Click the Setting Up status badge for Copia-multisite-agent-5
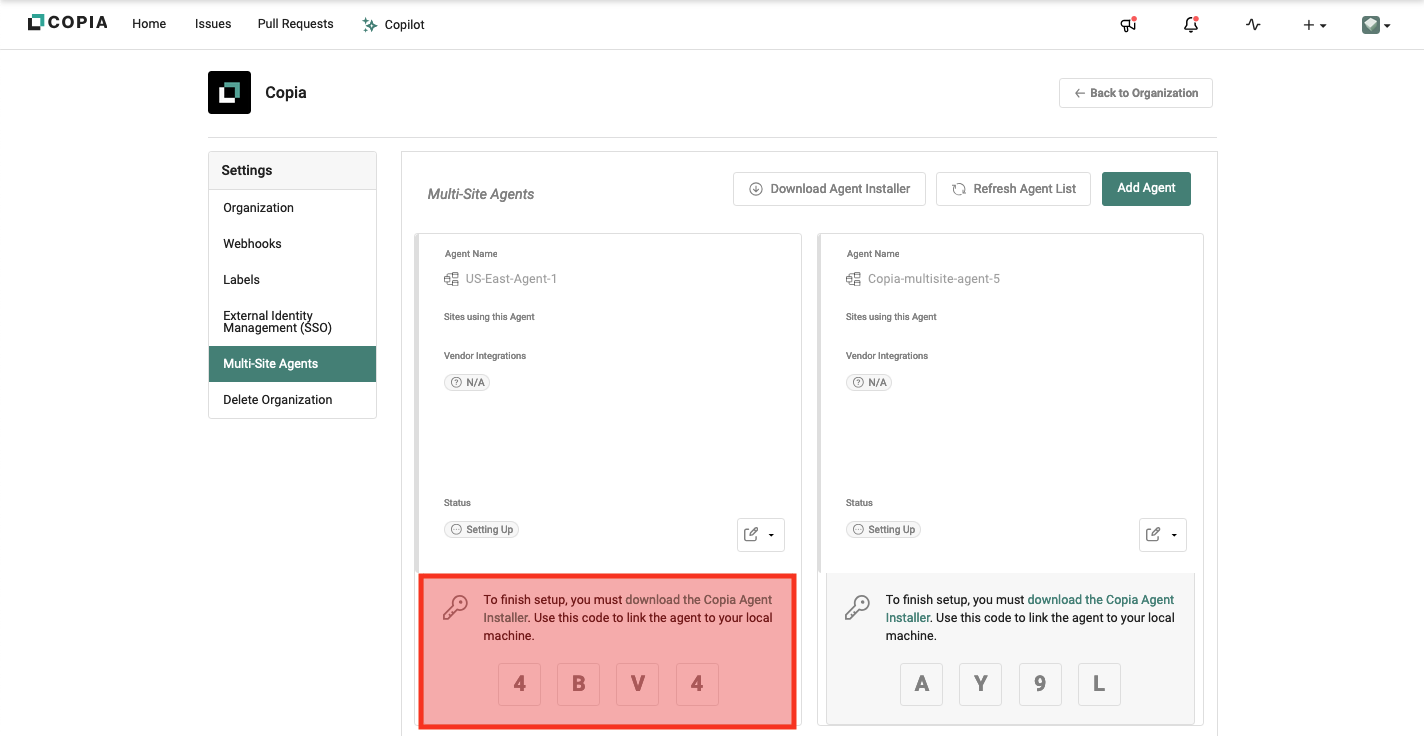Screen dimensions: 1424x736 [x=883, y=530]
